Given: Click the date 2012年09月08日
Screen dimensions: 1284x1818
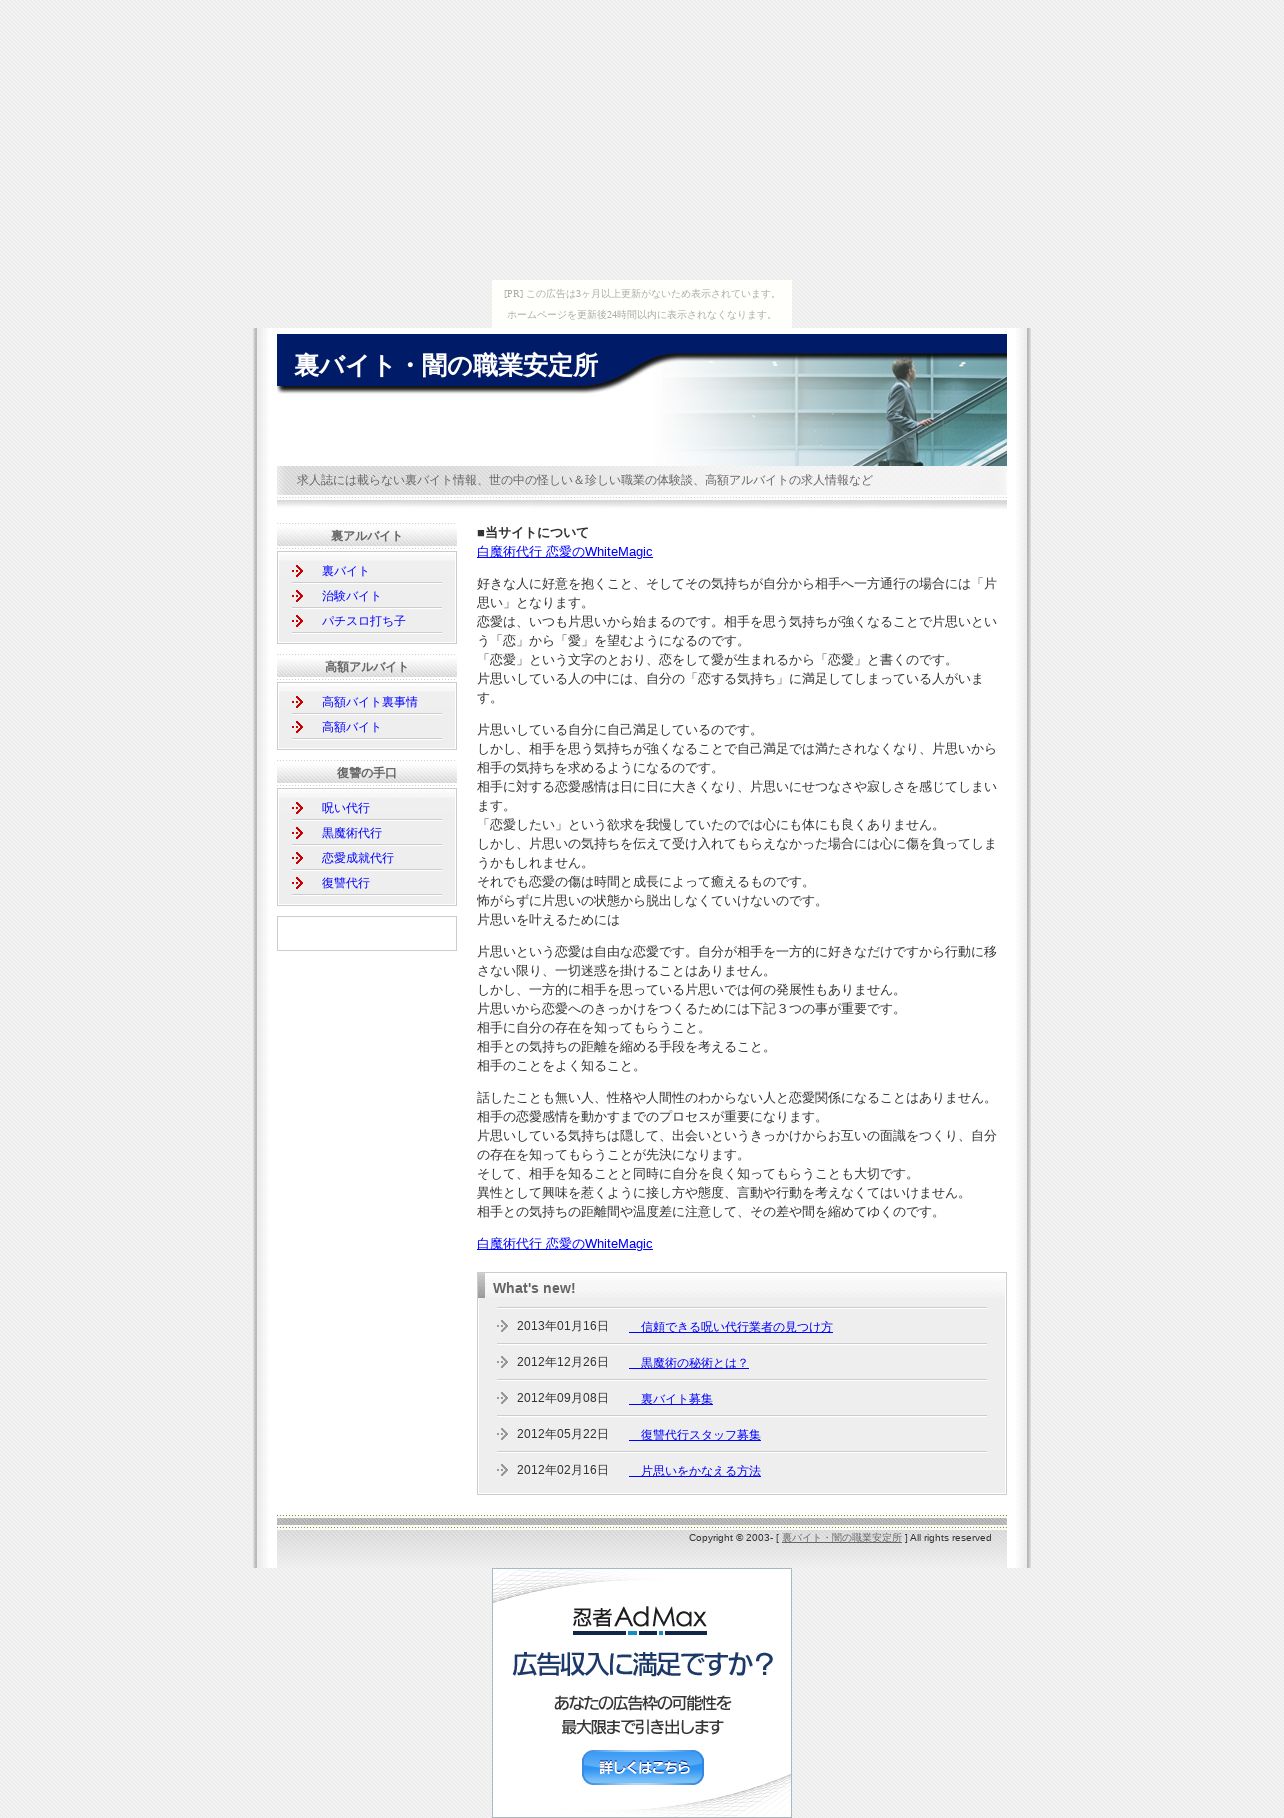Looking at the screenshot, I should tap(563, 1398).
